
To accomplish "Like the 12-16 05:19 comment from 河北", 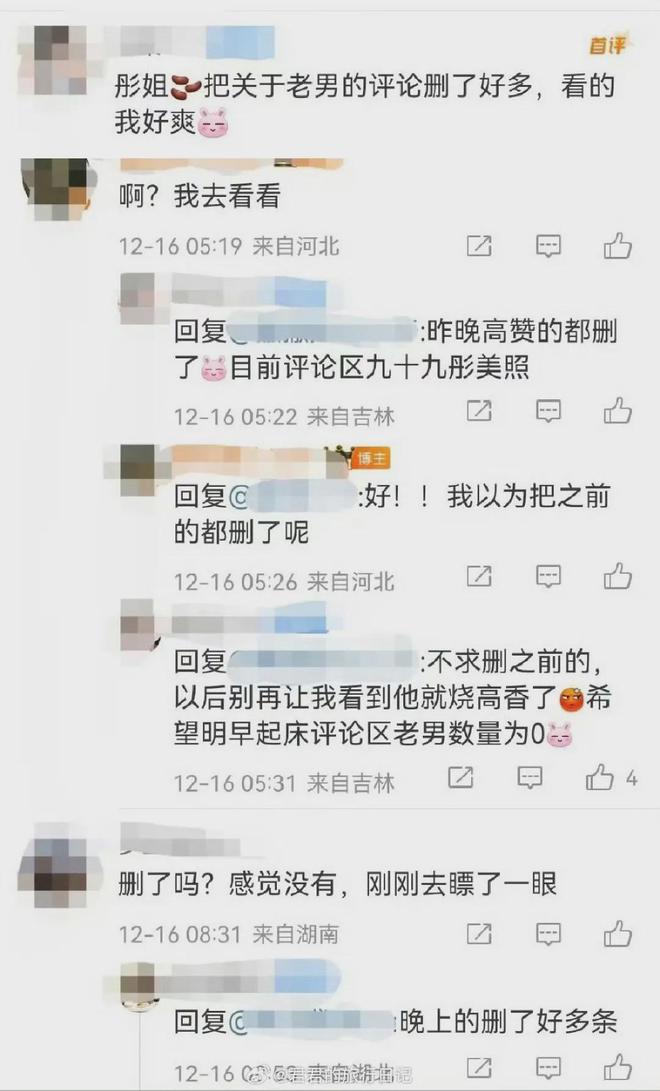I will [x=618, y=246].
